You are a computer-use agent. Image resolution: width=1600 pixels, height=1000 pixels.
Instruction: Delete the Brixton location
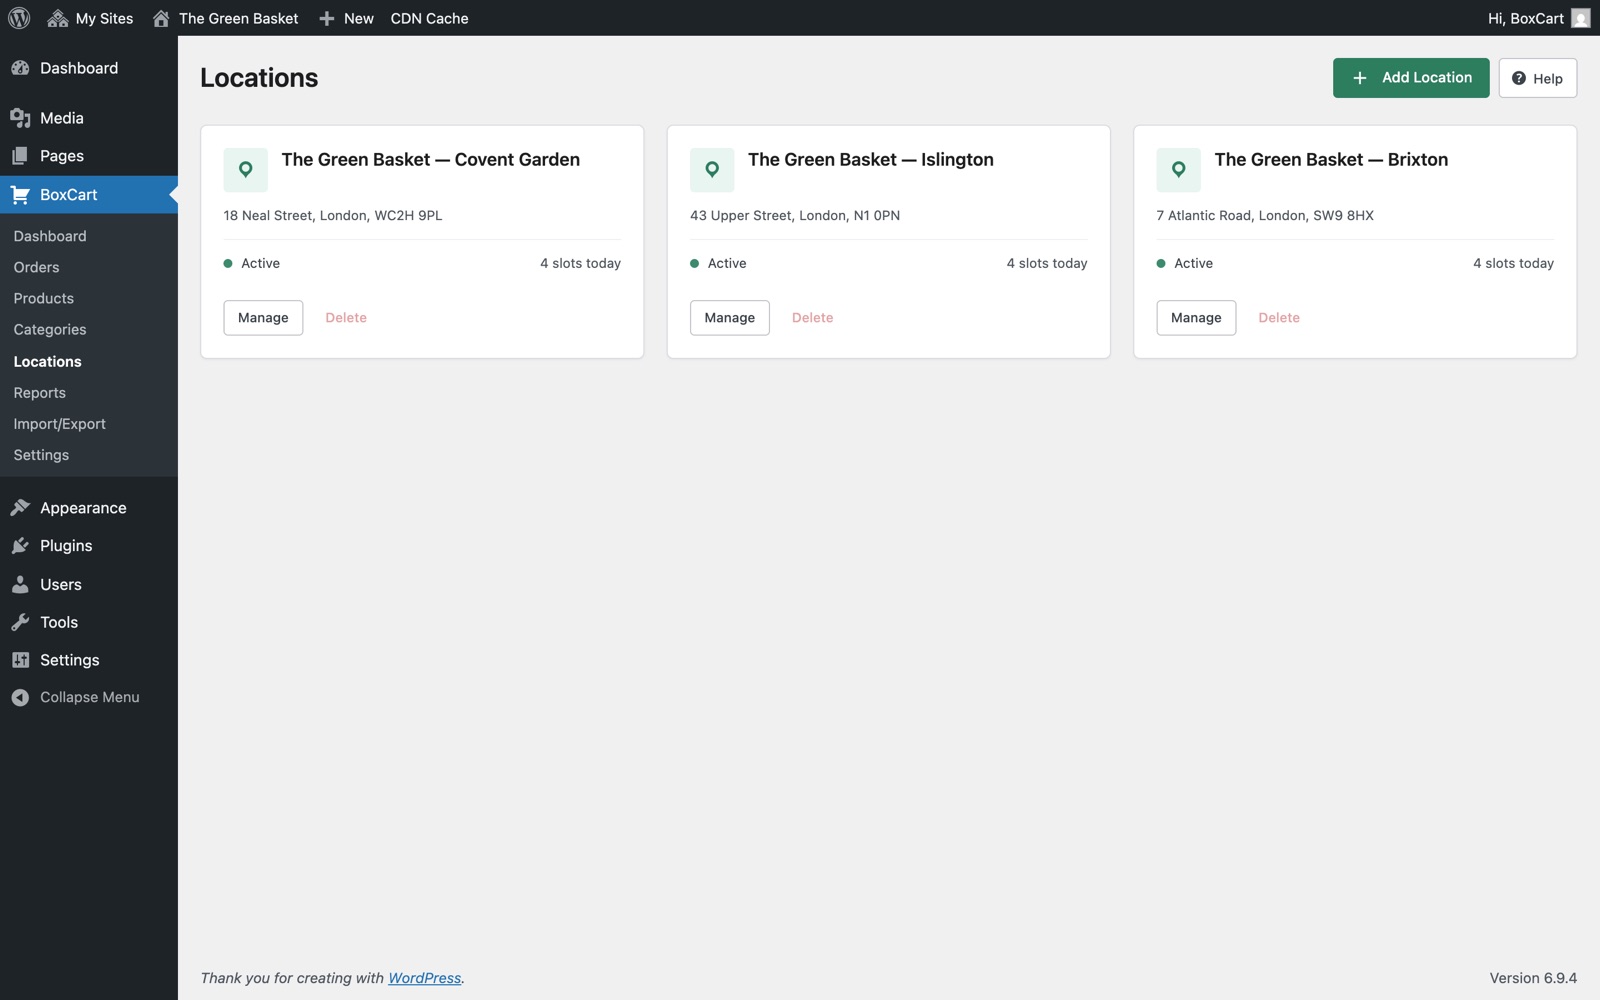1279,318
